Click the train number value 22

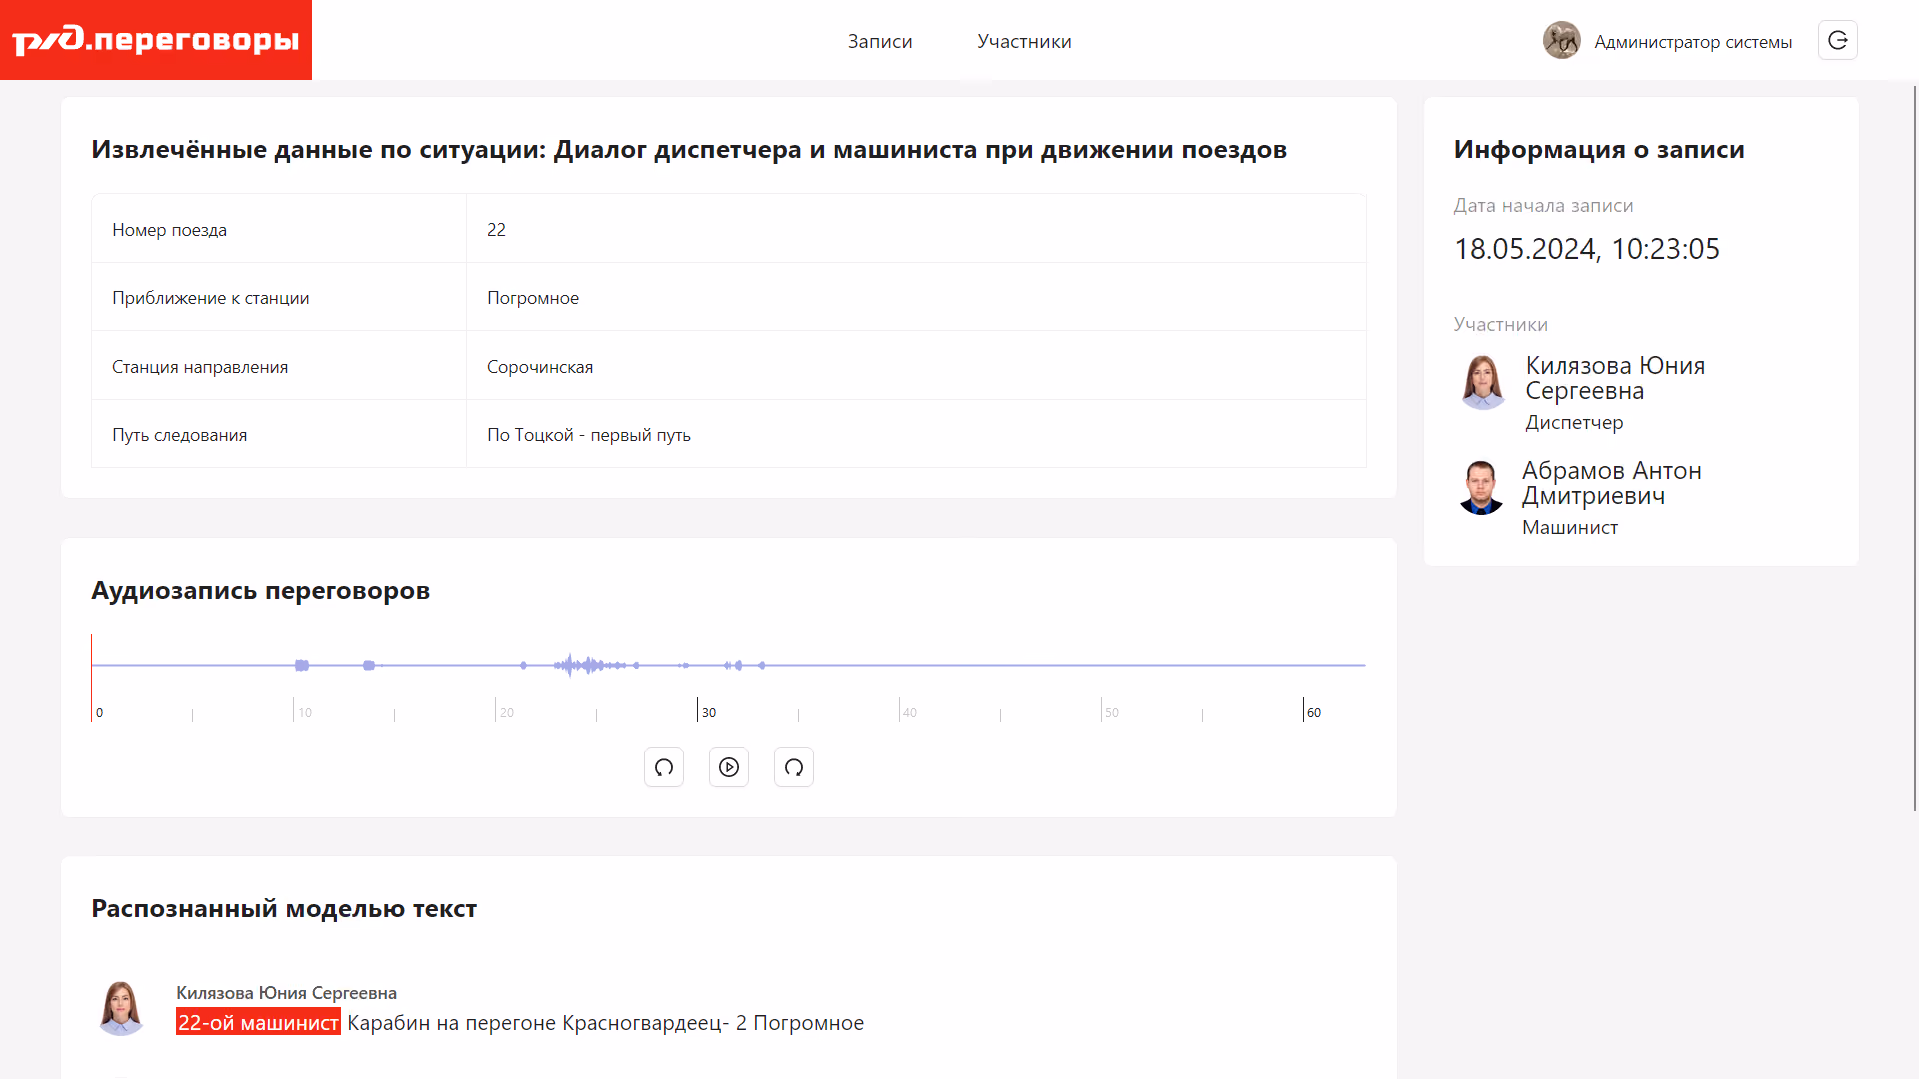496,230
